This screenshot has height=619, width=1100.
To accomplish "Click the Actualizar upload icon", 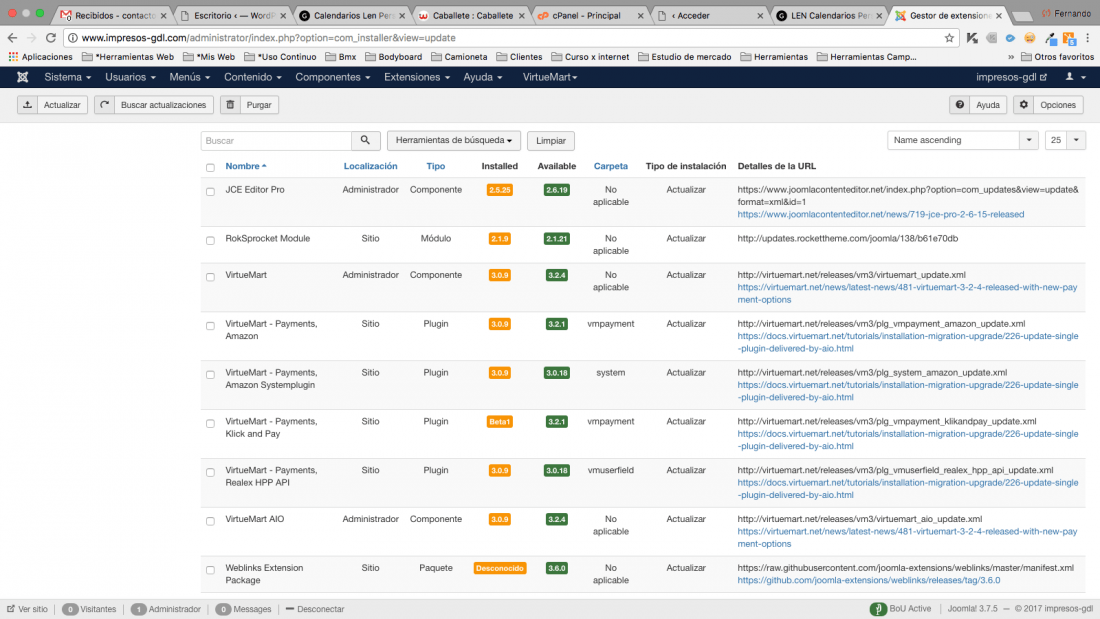I will (x=27, y=105).
